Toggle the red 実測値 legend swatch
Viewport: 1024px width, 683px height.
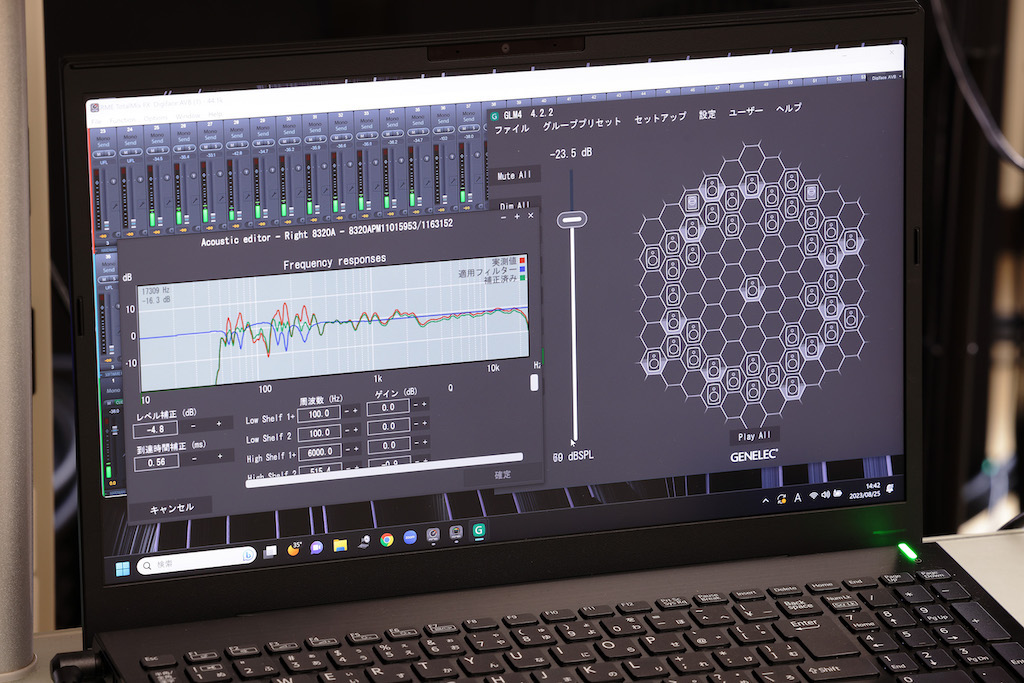click(523, 260)
